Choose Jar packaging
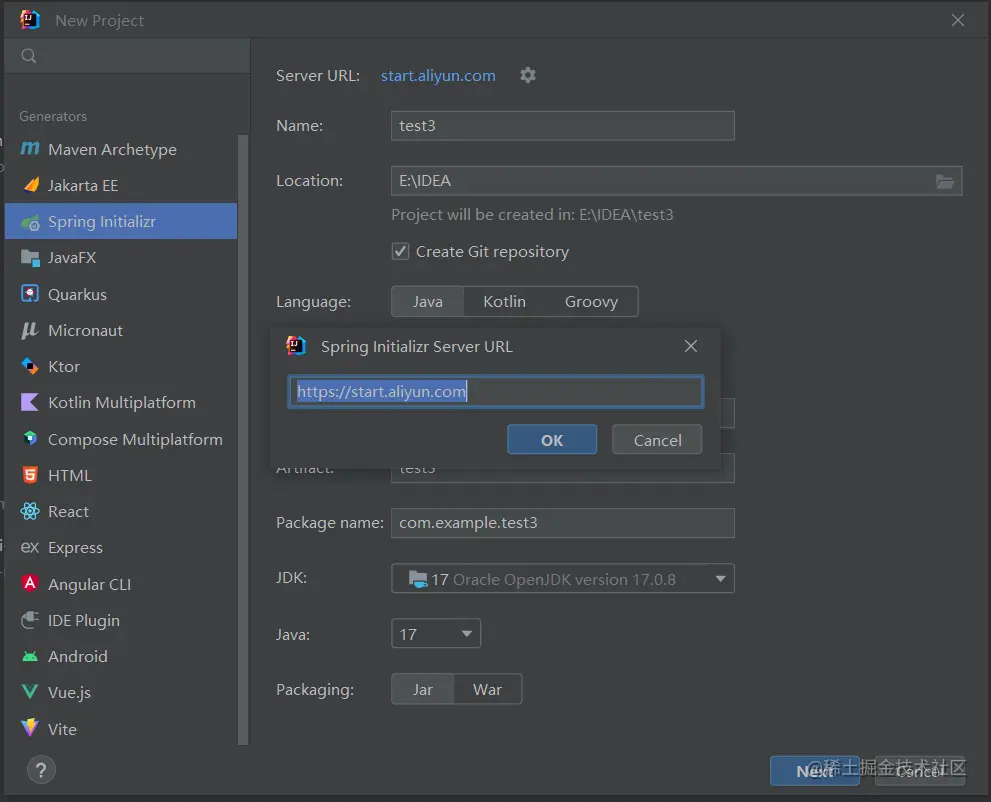 click(x=423, y=689)
